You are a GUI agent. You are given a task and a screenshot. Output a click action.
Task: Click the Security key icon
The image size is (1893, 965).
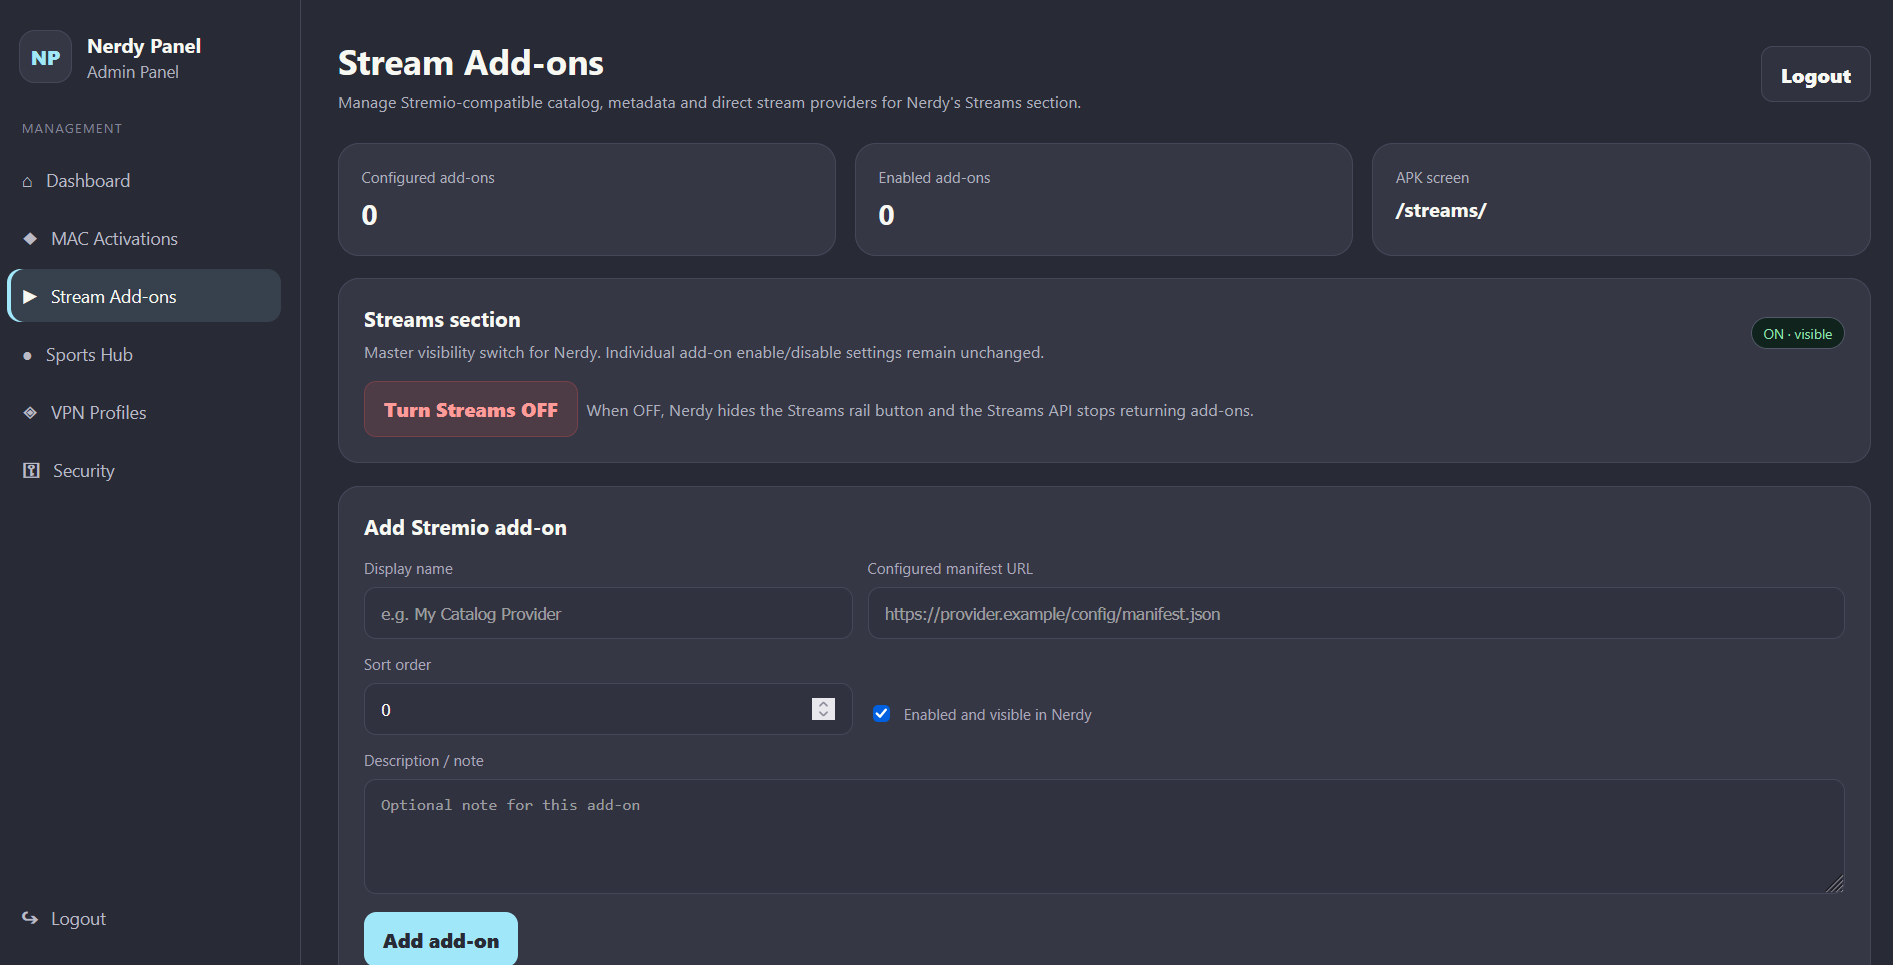click(31, 471)
